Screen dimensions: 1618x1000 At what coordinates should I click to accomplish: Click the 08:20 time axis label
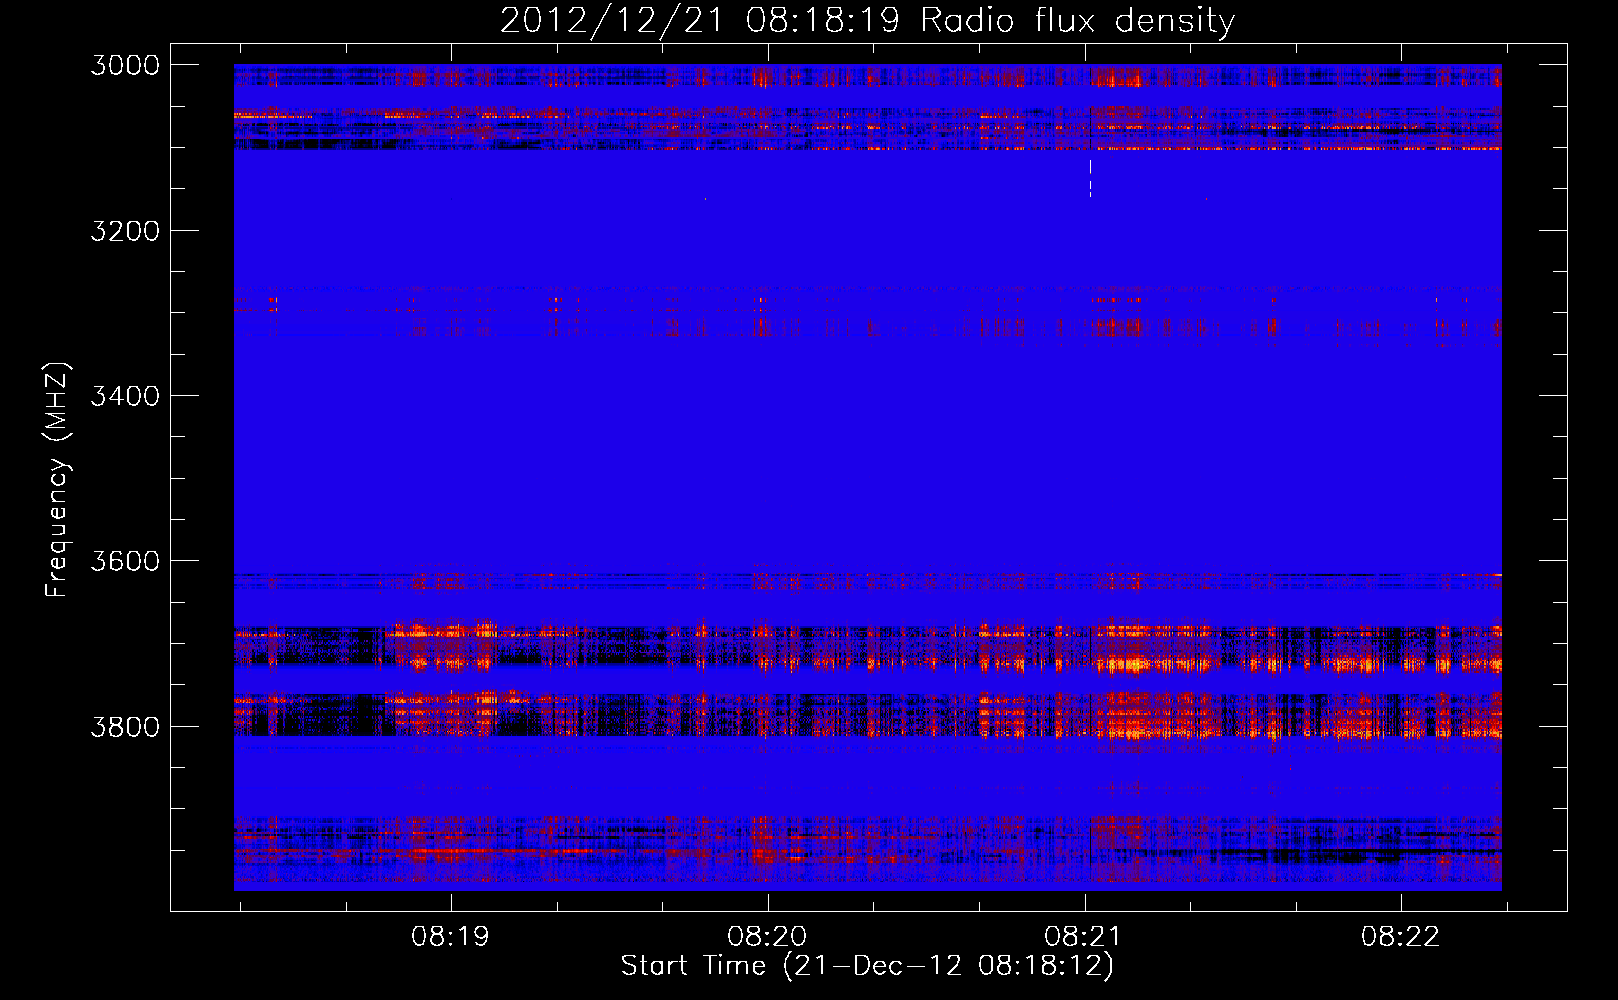767,937
